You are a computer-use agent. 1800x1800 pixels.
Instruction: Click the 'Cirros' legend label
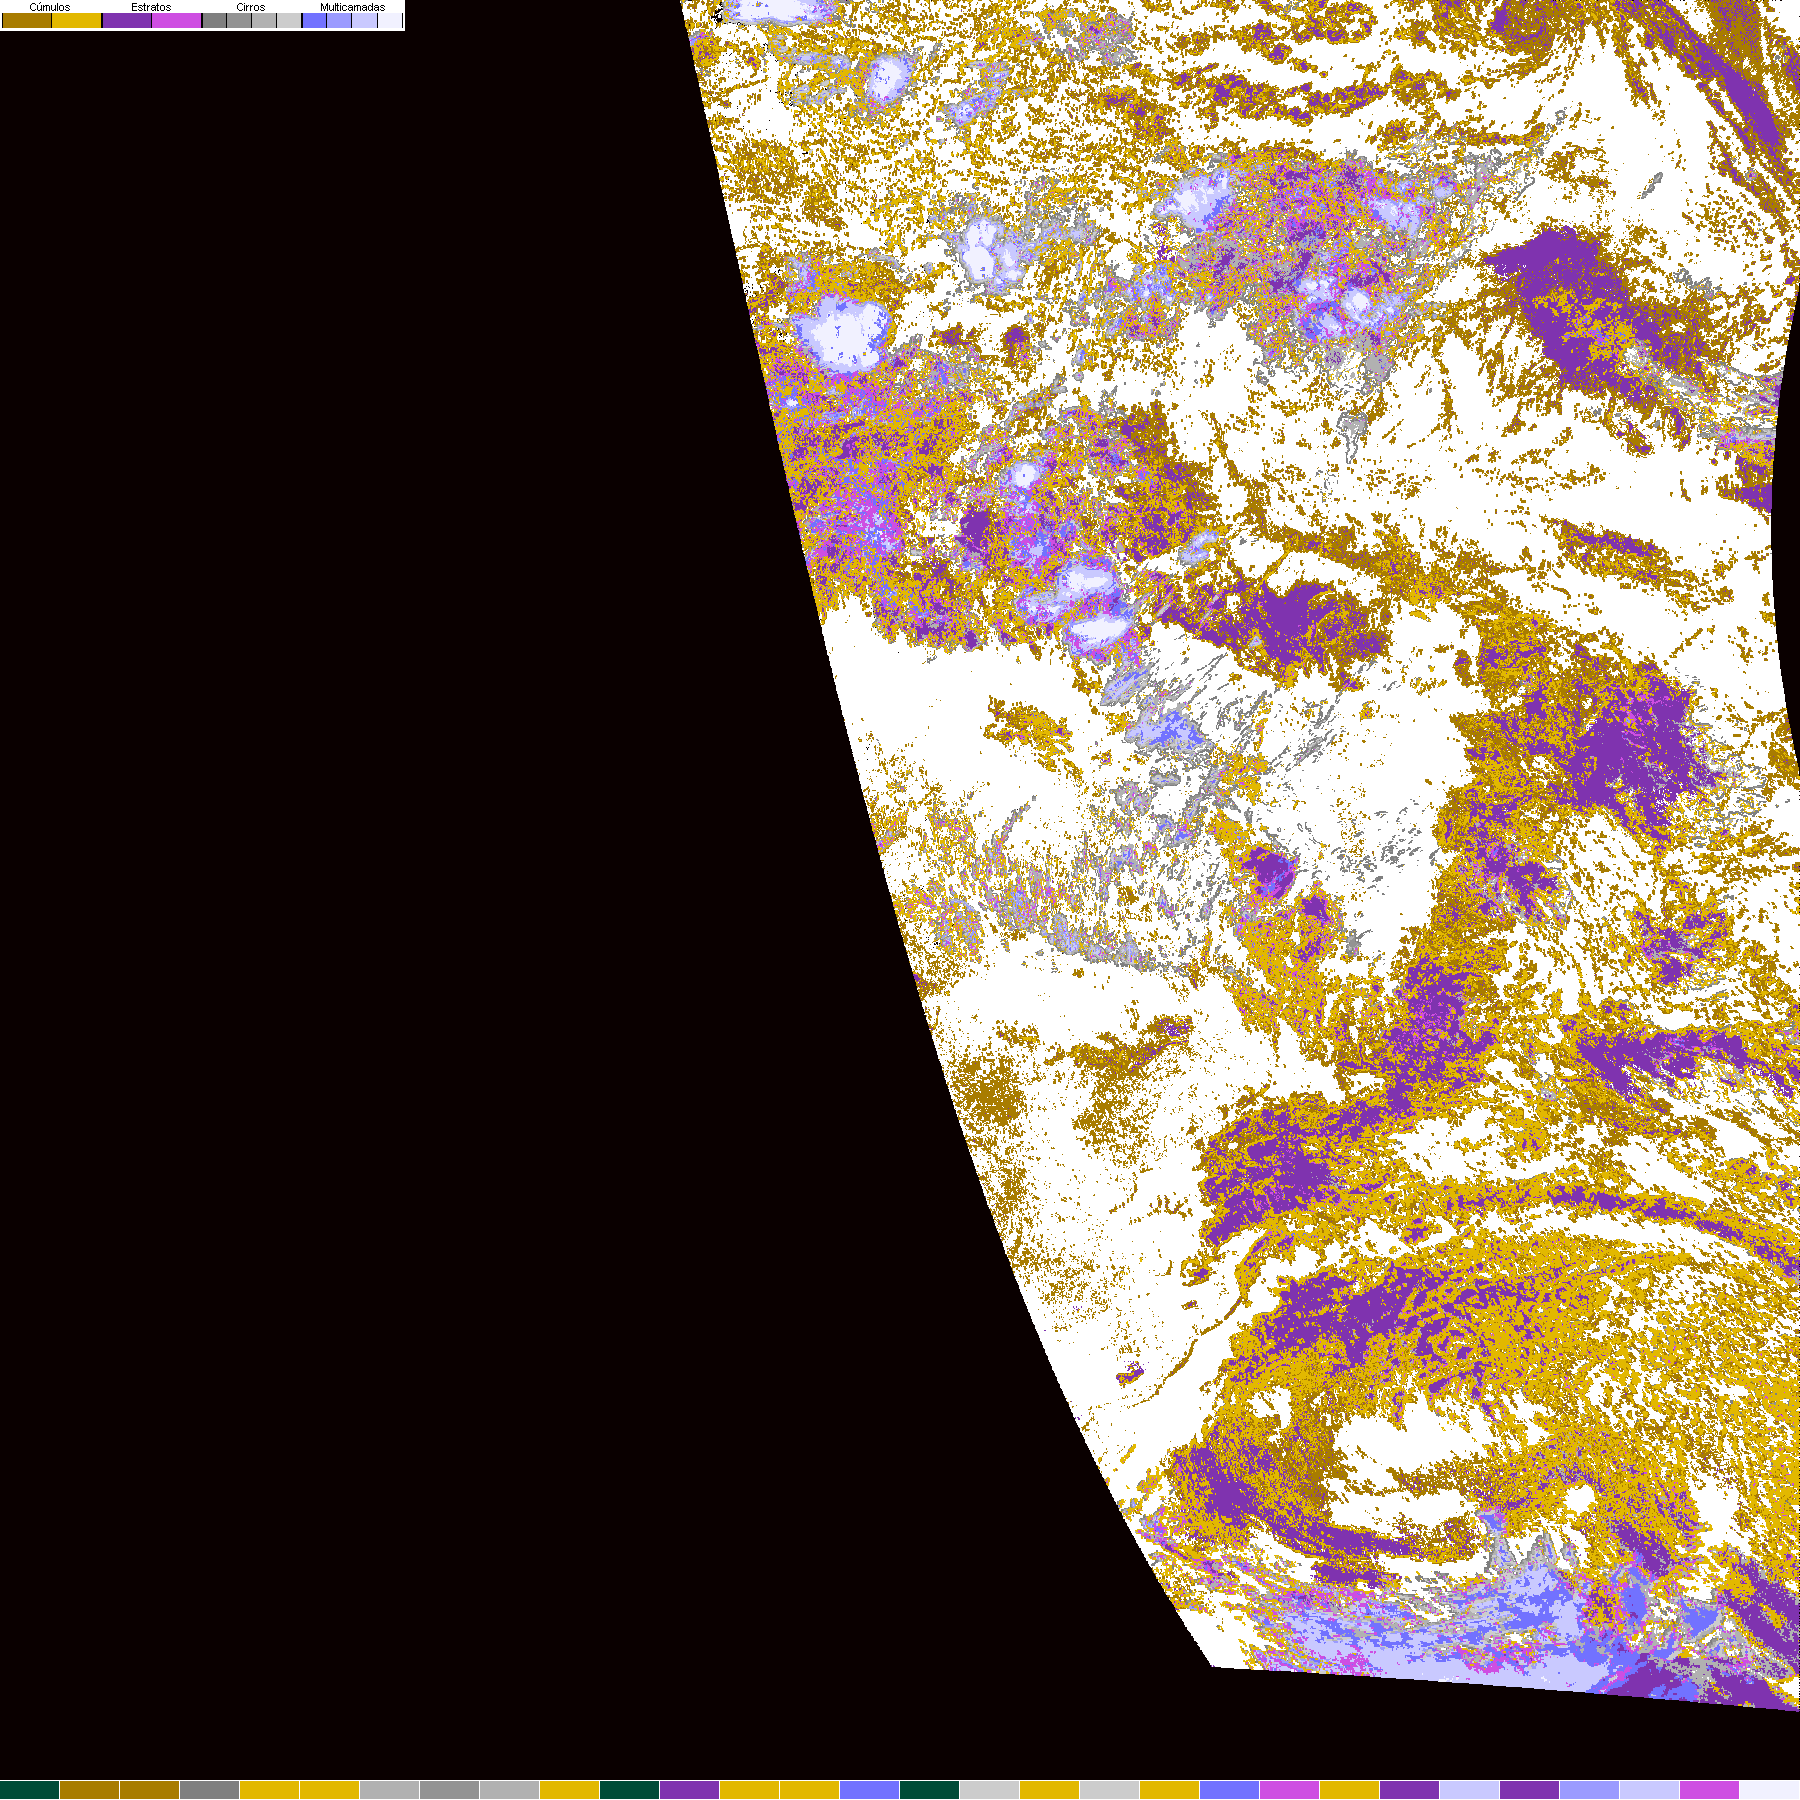point(251,7)
